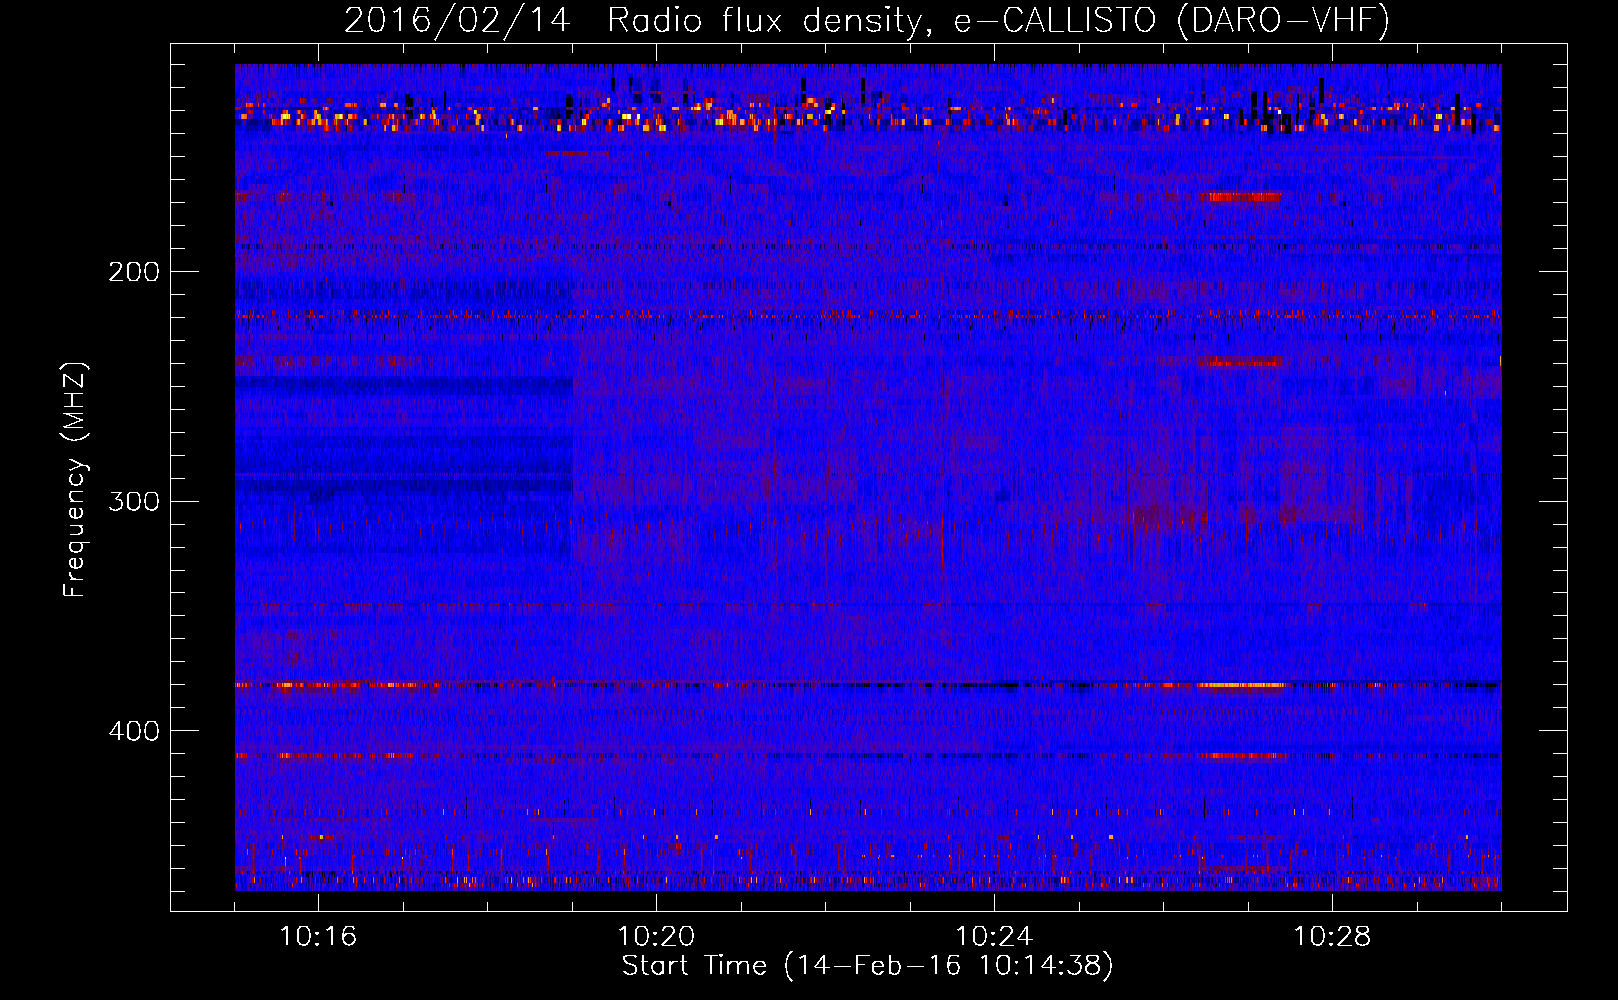The image size is (1618, 1000).
Task: Click the Start Time axis label
Action: (867, 966)
